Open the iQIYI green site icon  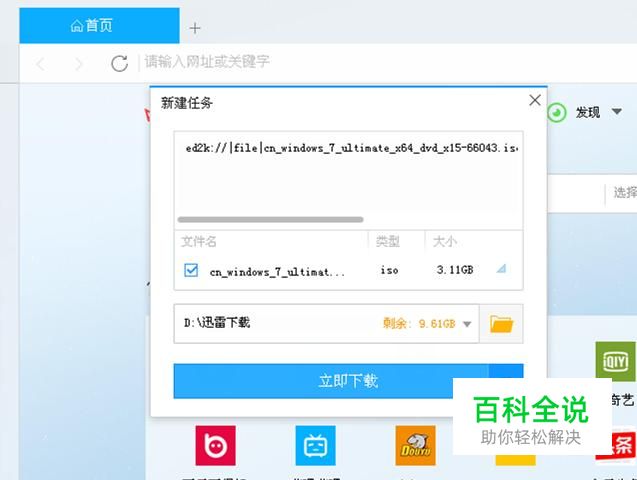615,362
